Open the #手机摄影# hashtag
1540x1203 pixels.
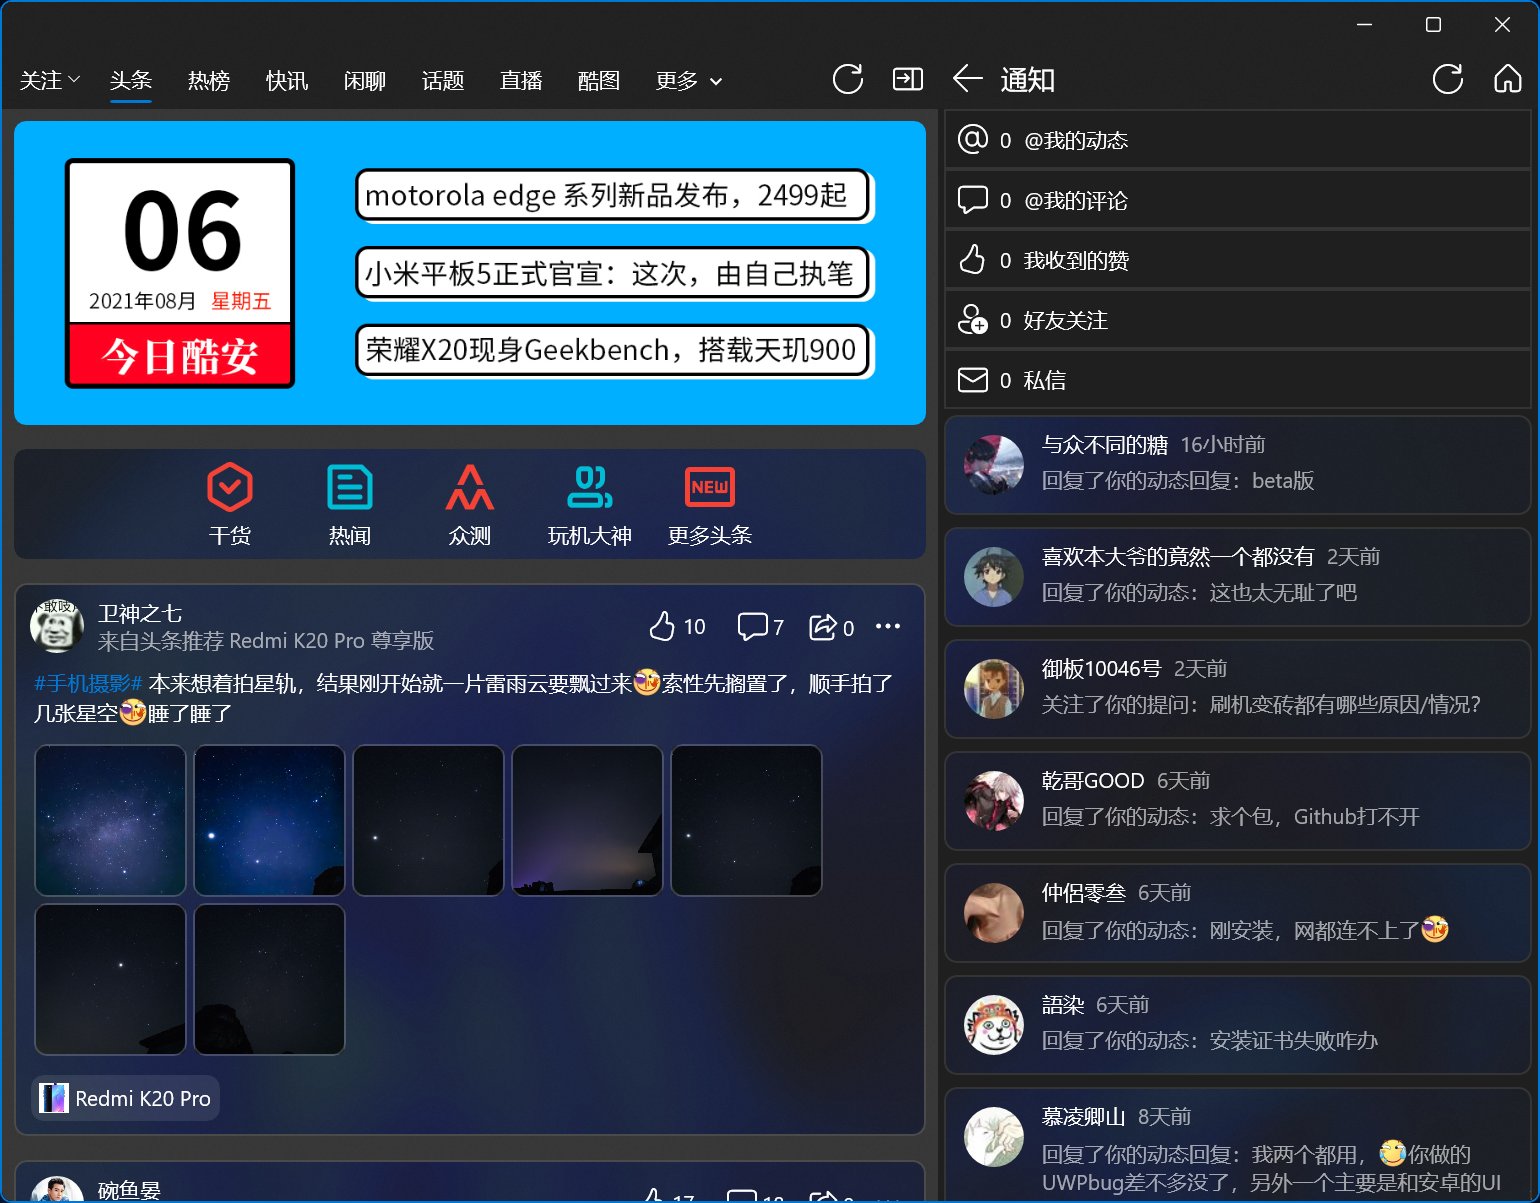tap(88, 684)
